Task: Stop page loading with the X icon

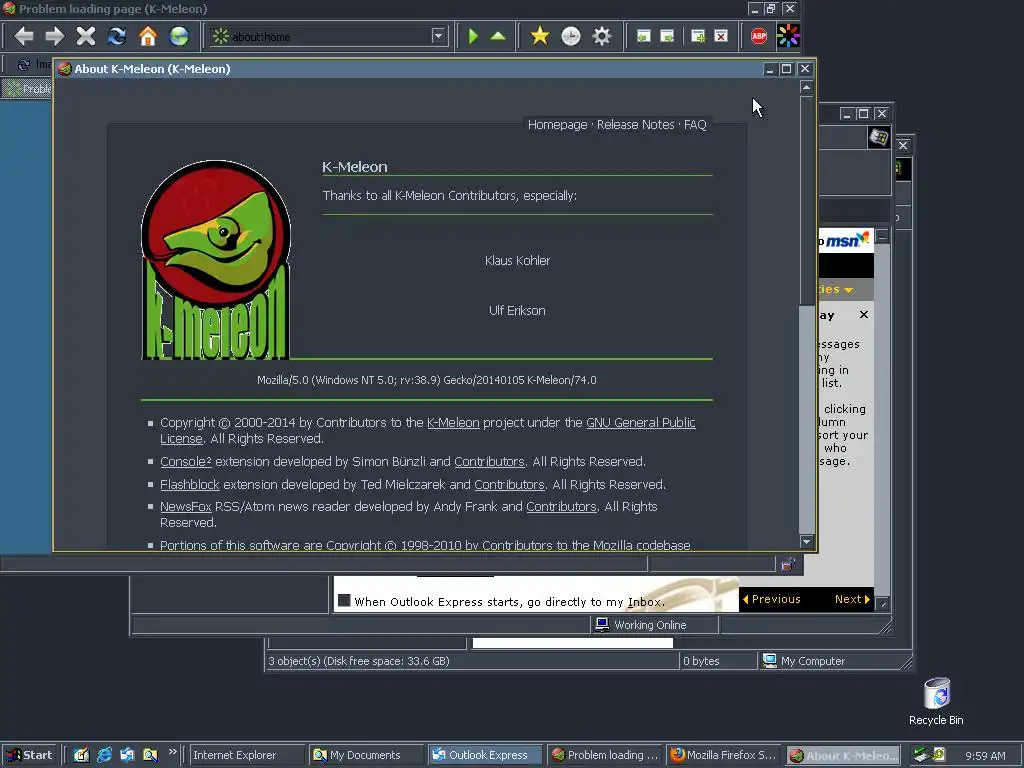Action: click(86, 36)
